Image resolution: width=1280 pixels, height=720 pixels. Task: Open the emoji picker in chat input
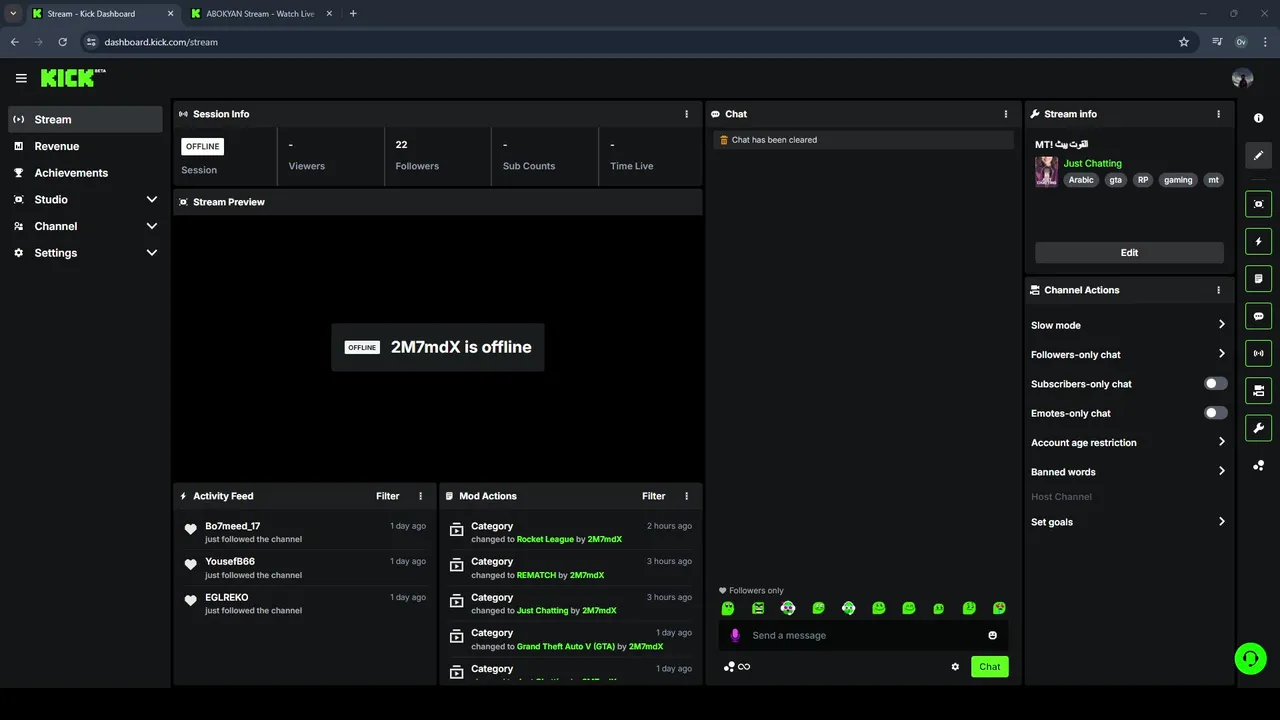[992, 635]
